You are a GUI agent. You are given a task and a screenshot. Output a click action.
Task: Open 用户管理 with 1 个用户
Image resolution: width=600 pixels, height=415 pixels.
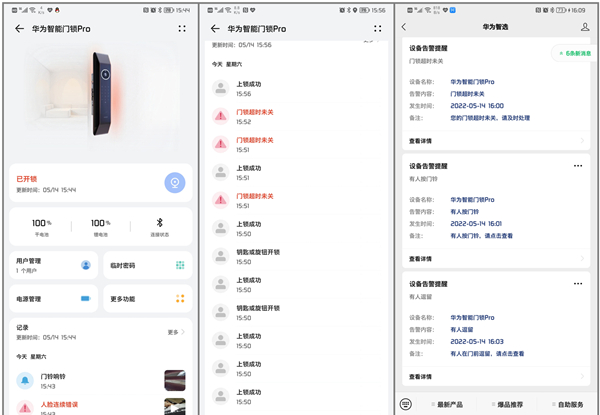pyautogui.click(x=54, y=265)
